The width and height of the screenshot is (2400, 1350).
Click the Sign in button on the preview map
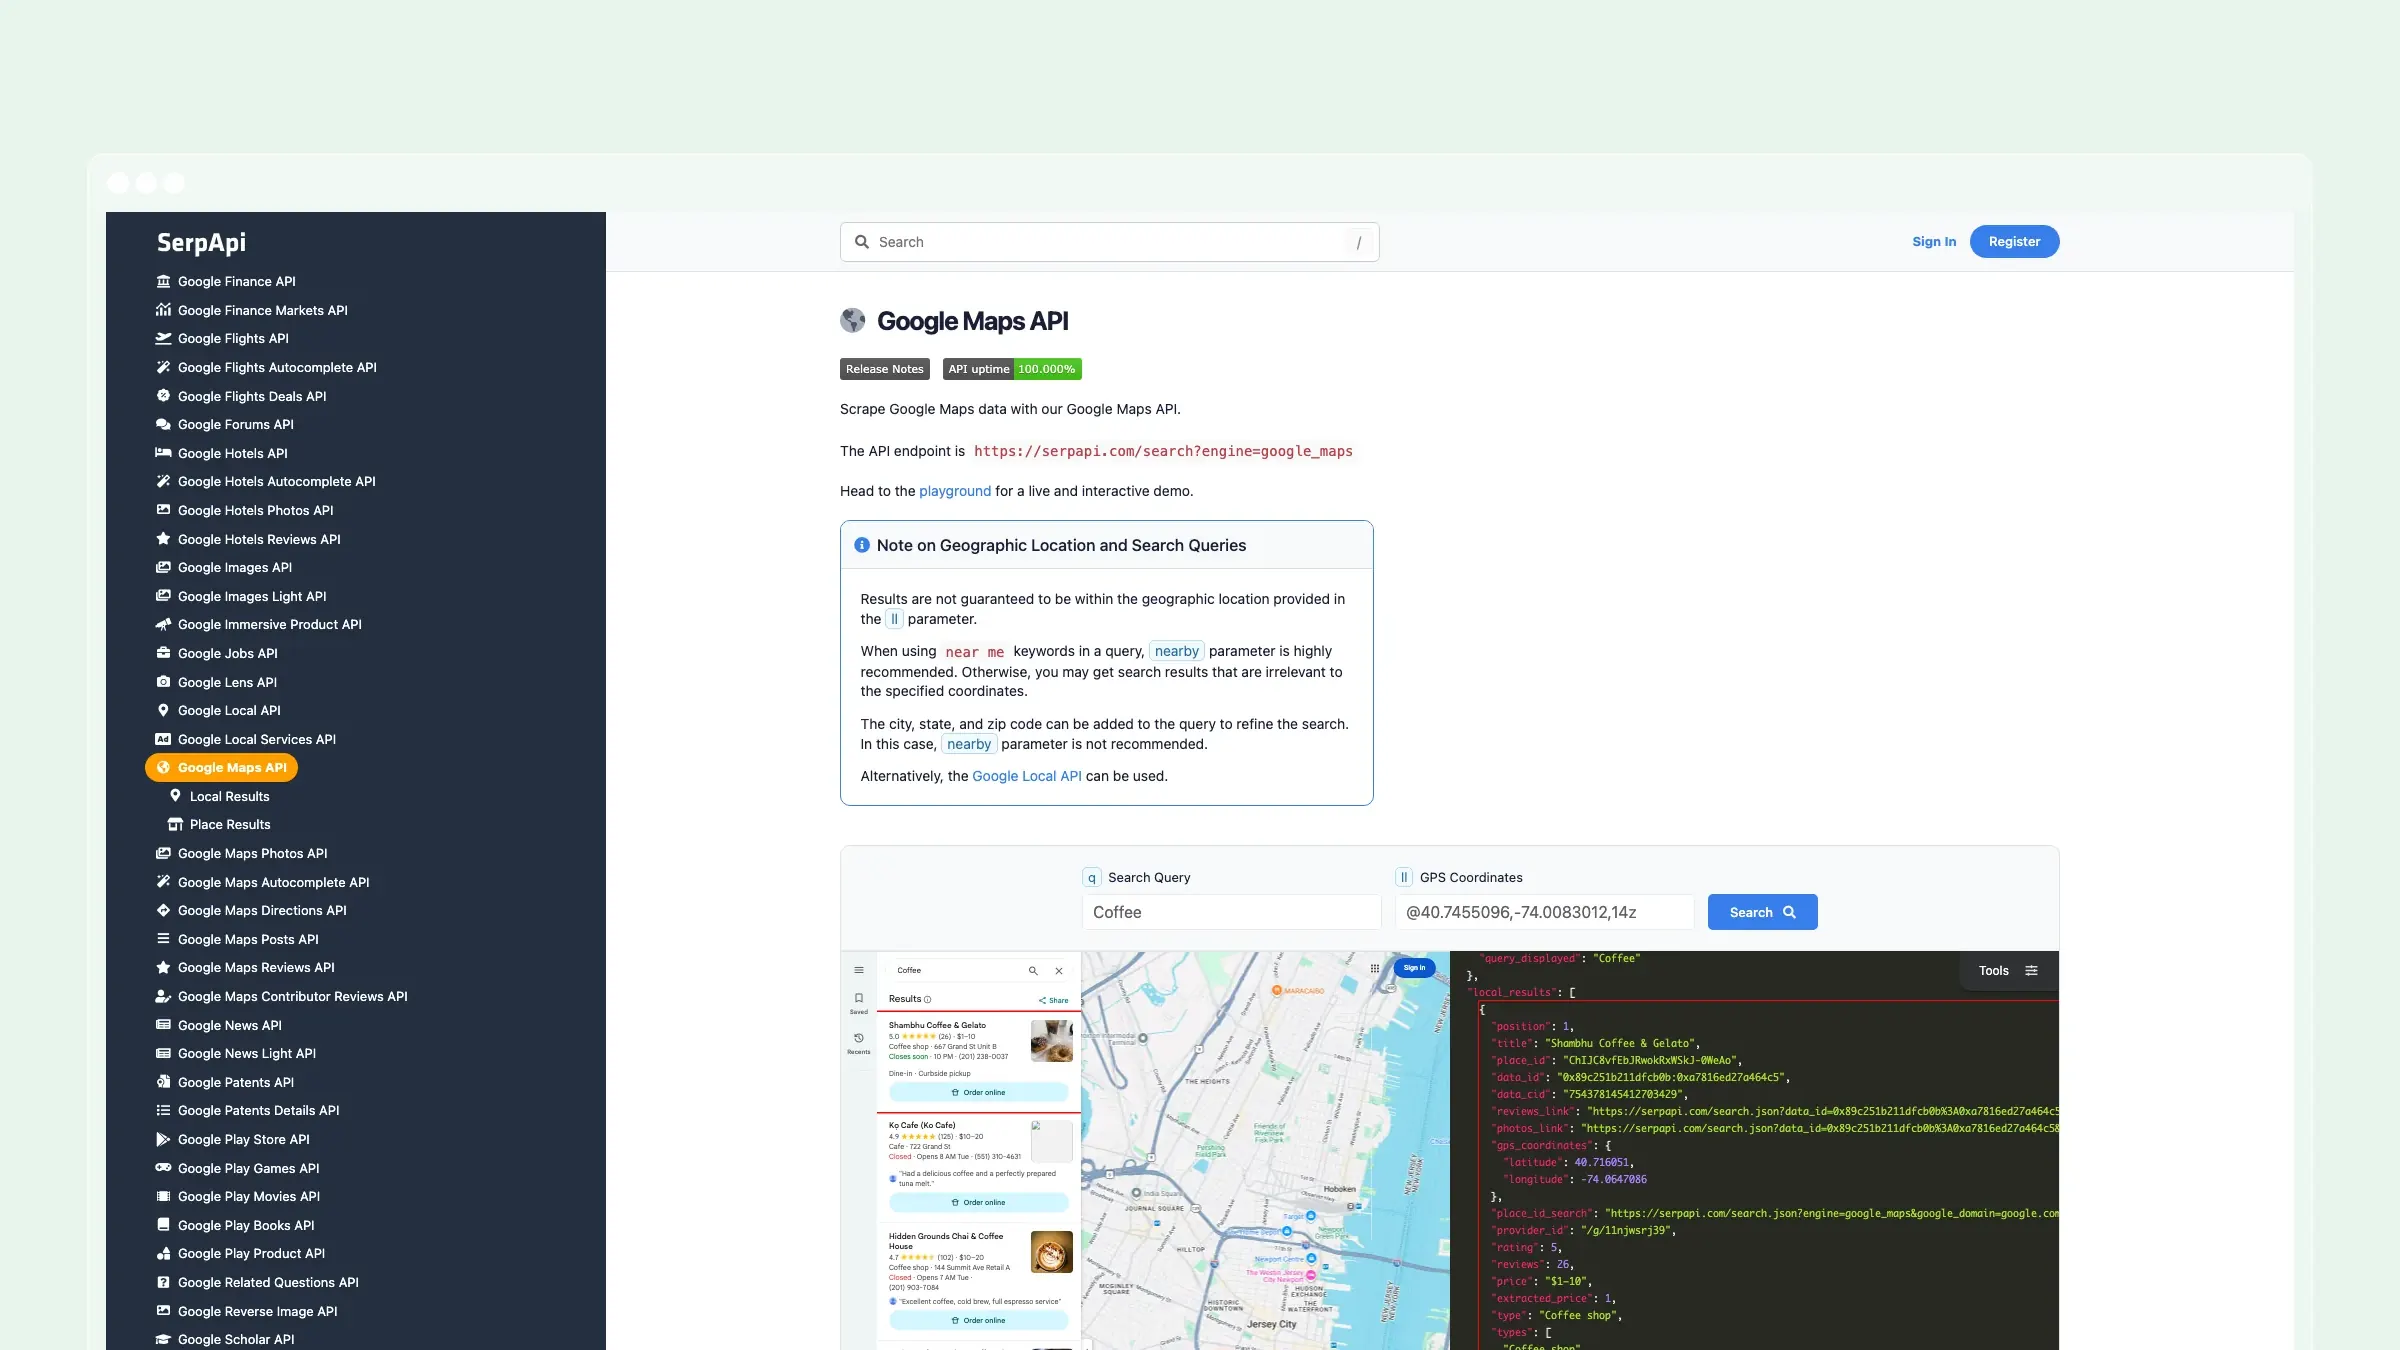[1414, 967]
